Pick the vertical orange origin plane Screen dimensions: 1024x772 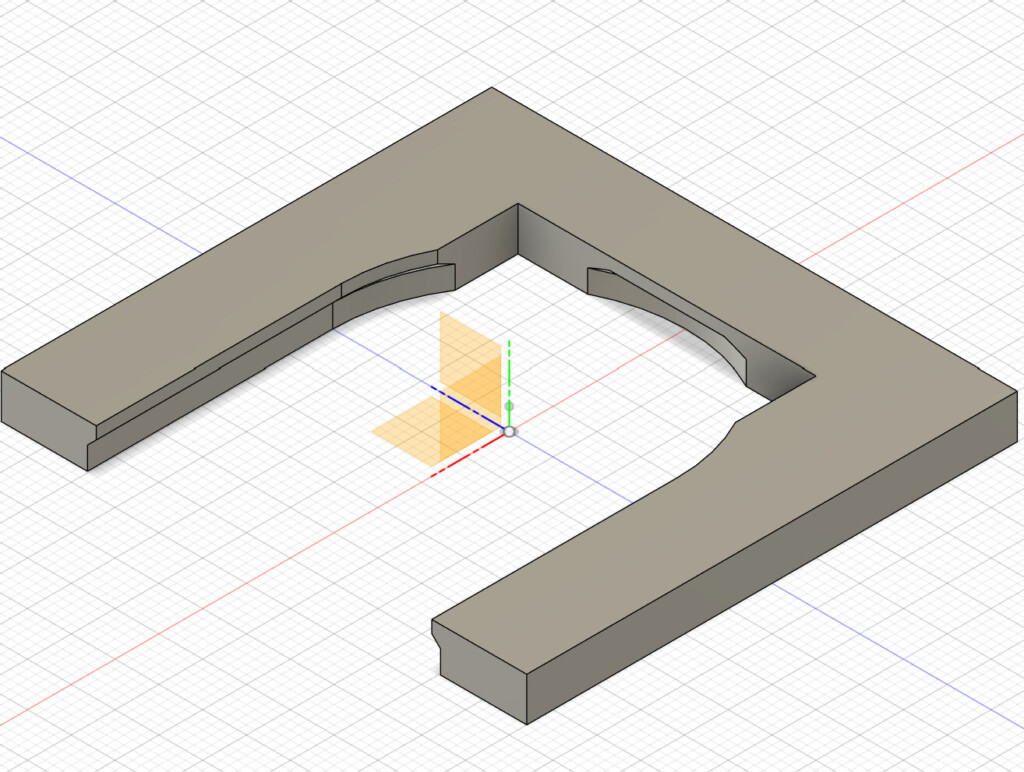point(470,387)
